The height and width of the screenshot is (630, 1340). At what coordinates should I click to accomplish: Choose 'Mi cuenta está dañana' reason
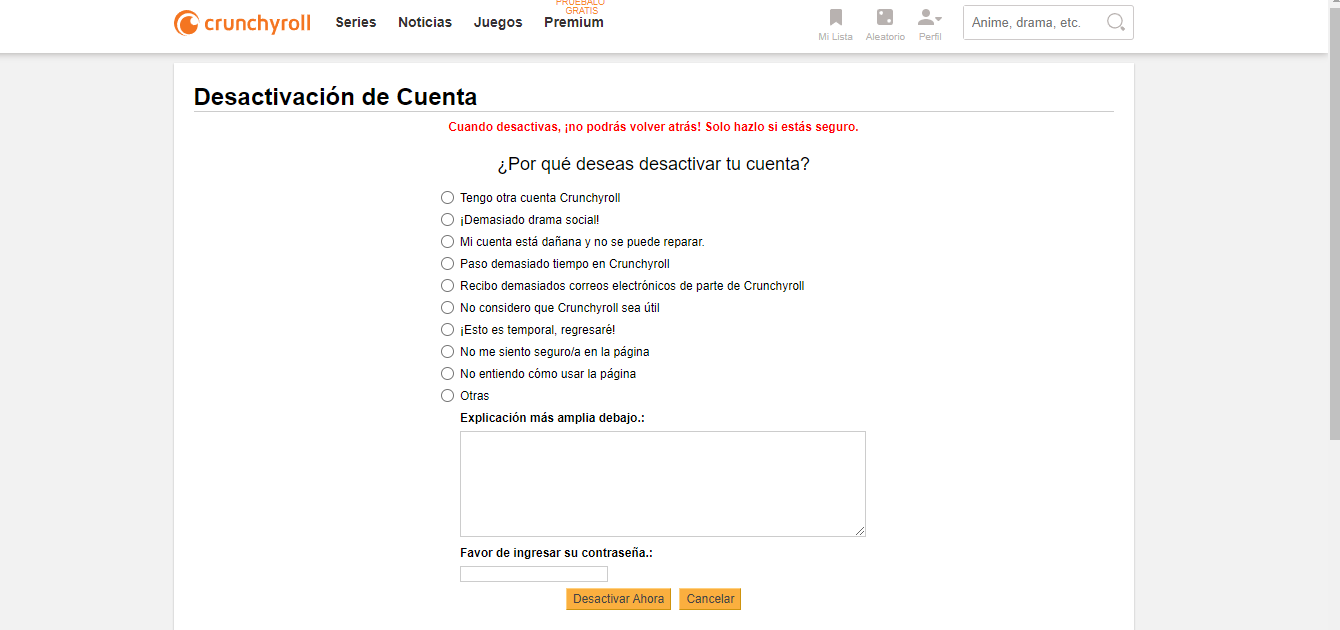point(448,242)
